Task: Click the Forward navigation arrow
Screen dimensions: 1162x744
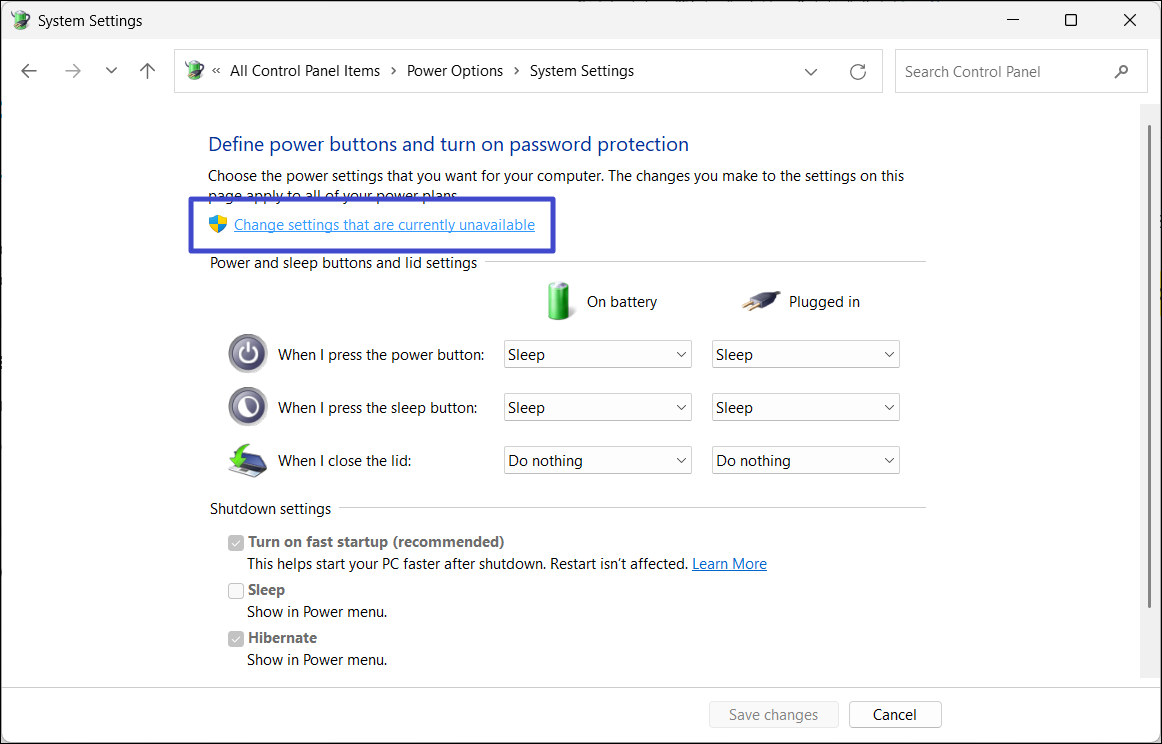Action: point(72,71)
